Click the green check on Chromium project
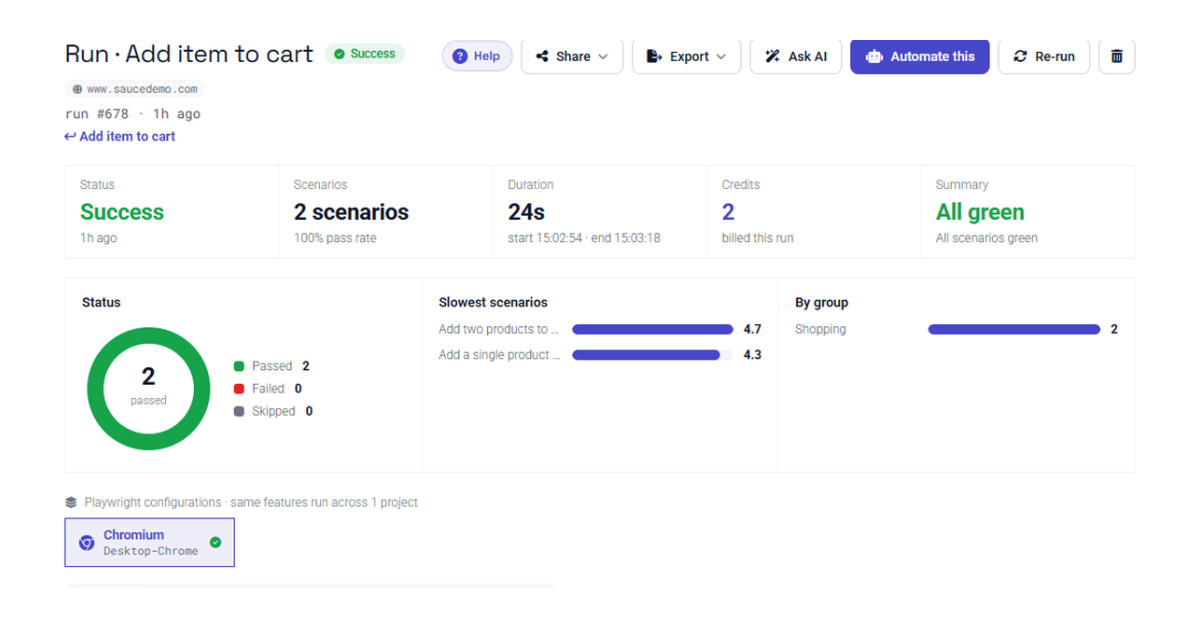 (x=215, y=542)
